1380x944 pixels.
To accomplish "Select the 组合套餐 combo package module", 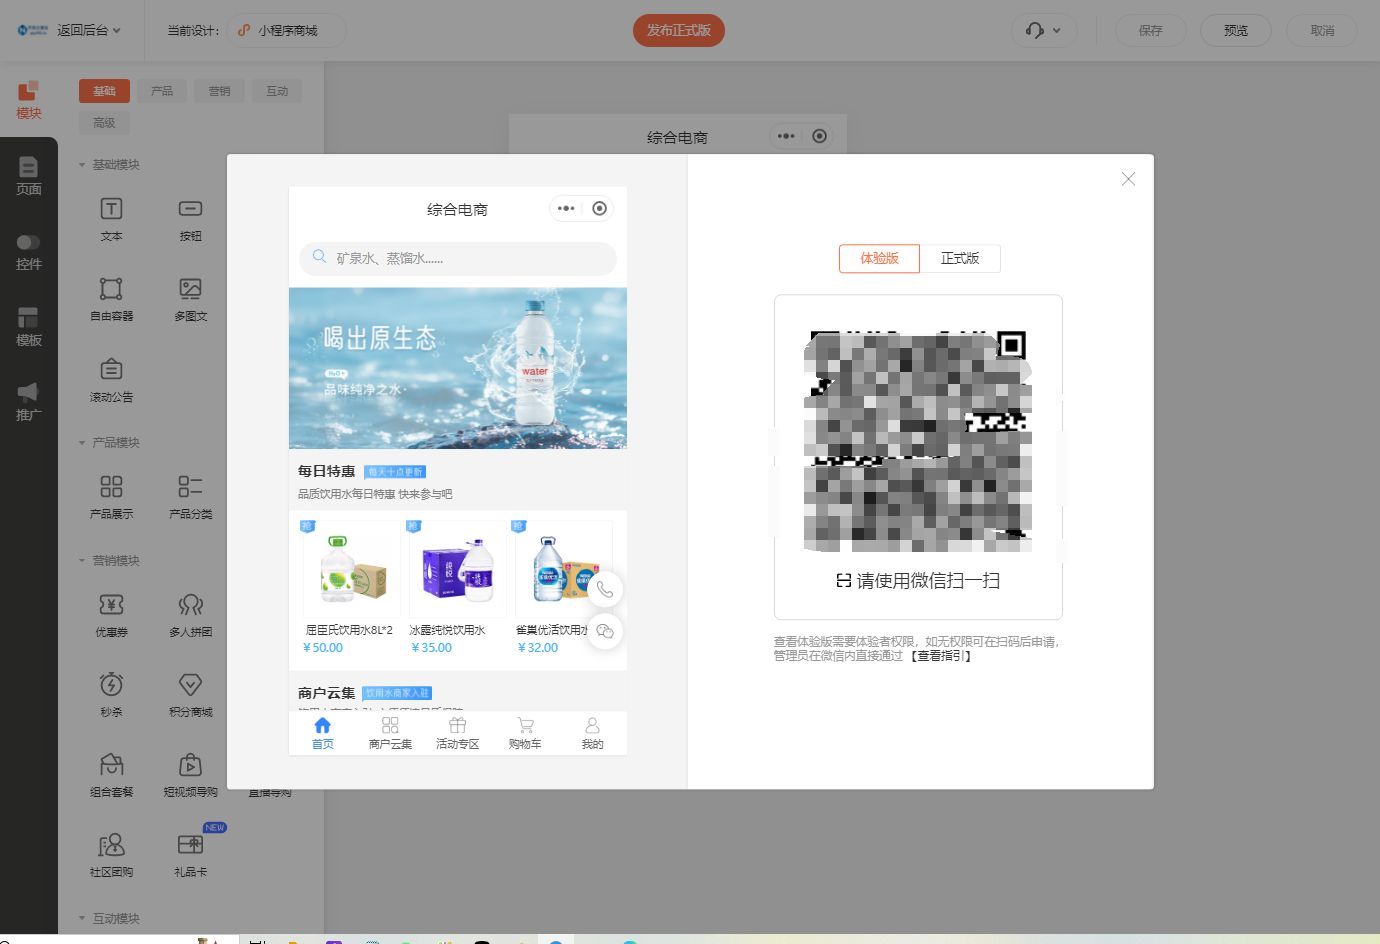I will [111, 775].
